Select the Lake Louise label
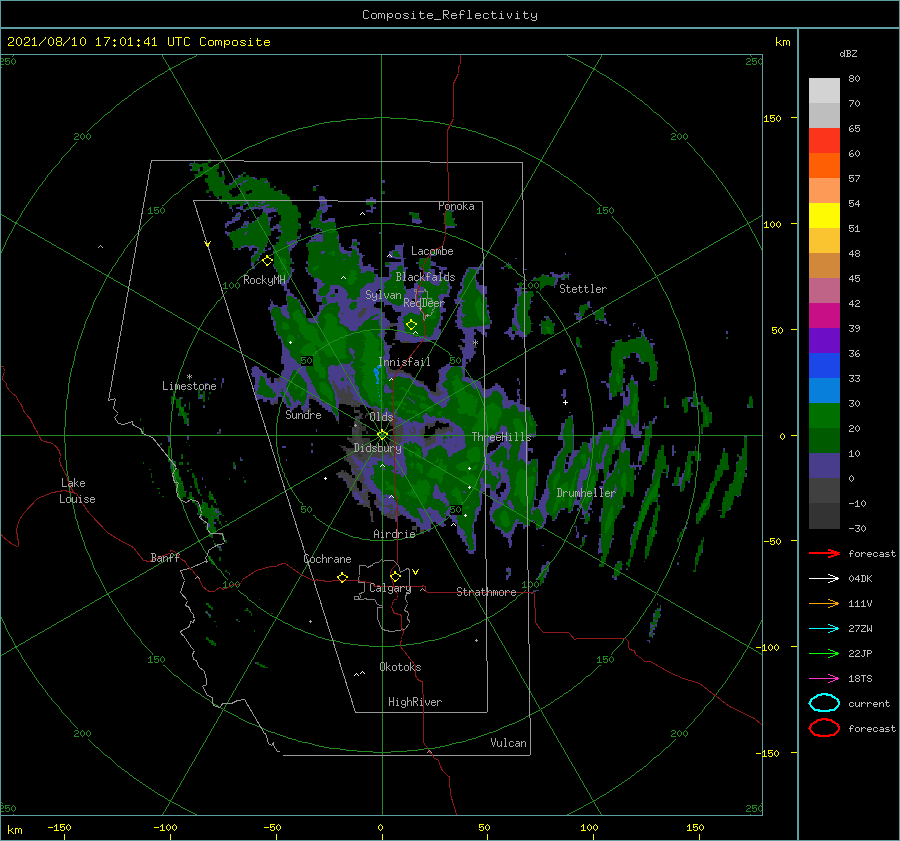The image size is (900, 841). (x=78, y=491)
